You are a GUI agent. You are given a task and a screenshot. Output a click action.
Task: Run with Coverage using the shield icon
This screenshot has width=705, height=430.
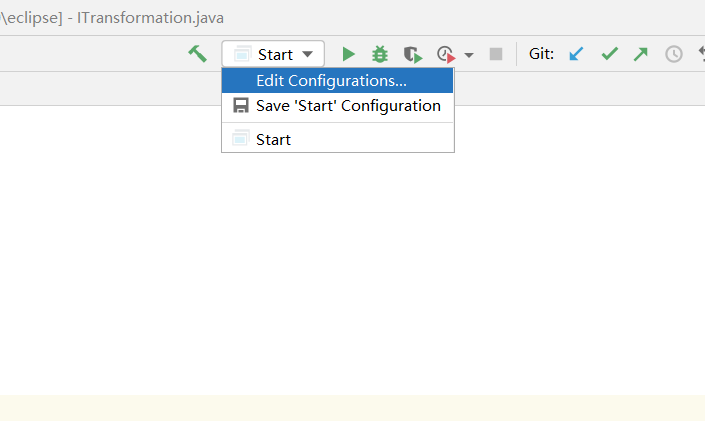412,54
